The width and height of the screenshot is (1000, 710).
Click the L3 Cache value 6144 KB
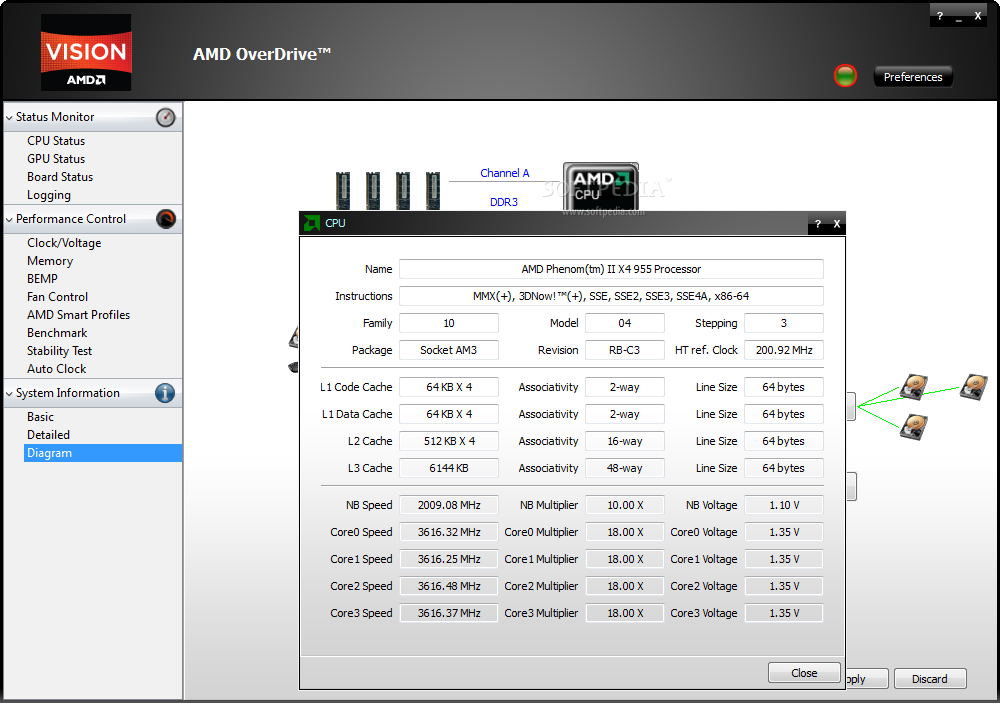448,468
